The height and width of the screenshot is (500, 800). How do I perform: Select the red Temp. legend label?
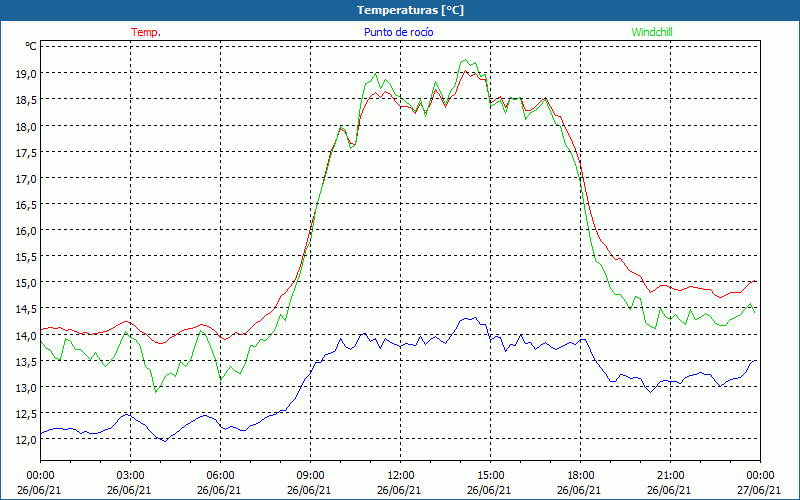point(146,32)
